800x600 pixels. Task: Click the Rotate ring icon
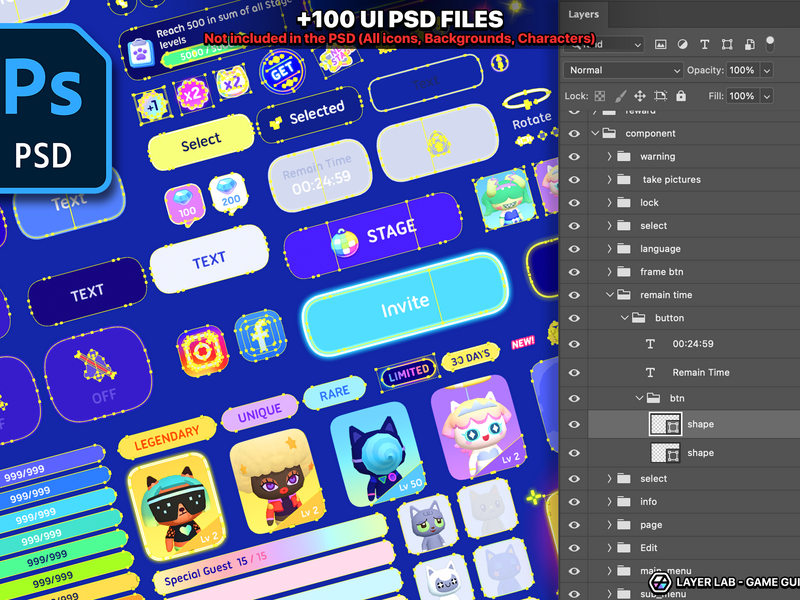pyautogui.click(x=527, y=99)
